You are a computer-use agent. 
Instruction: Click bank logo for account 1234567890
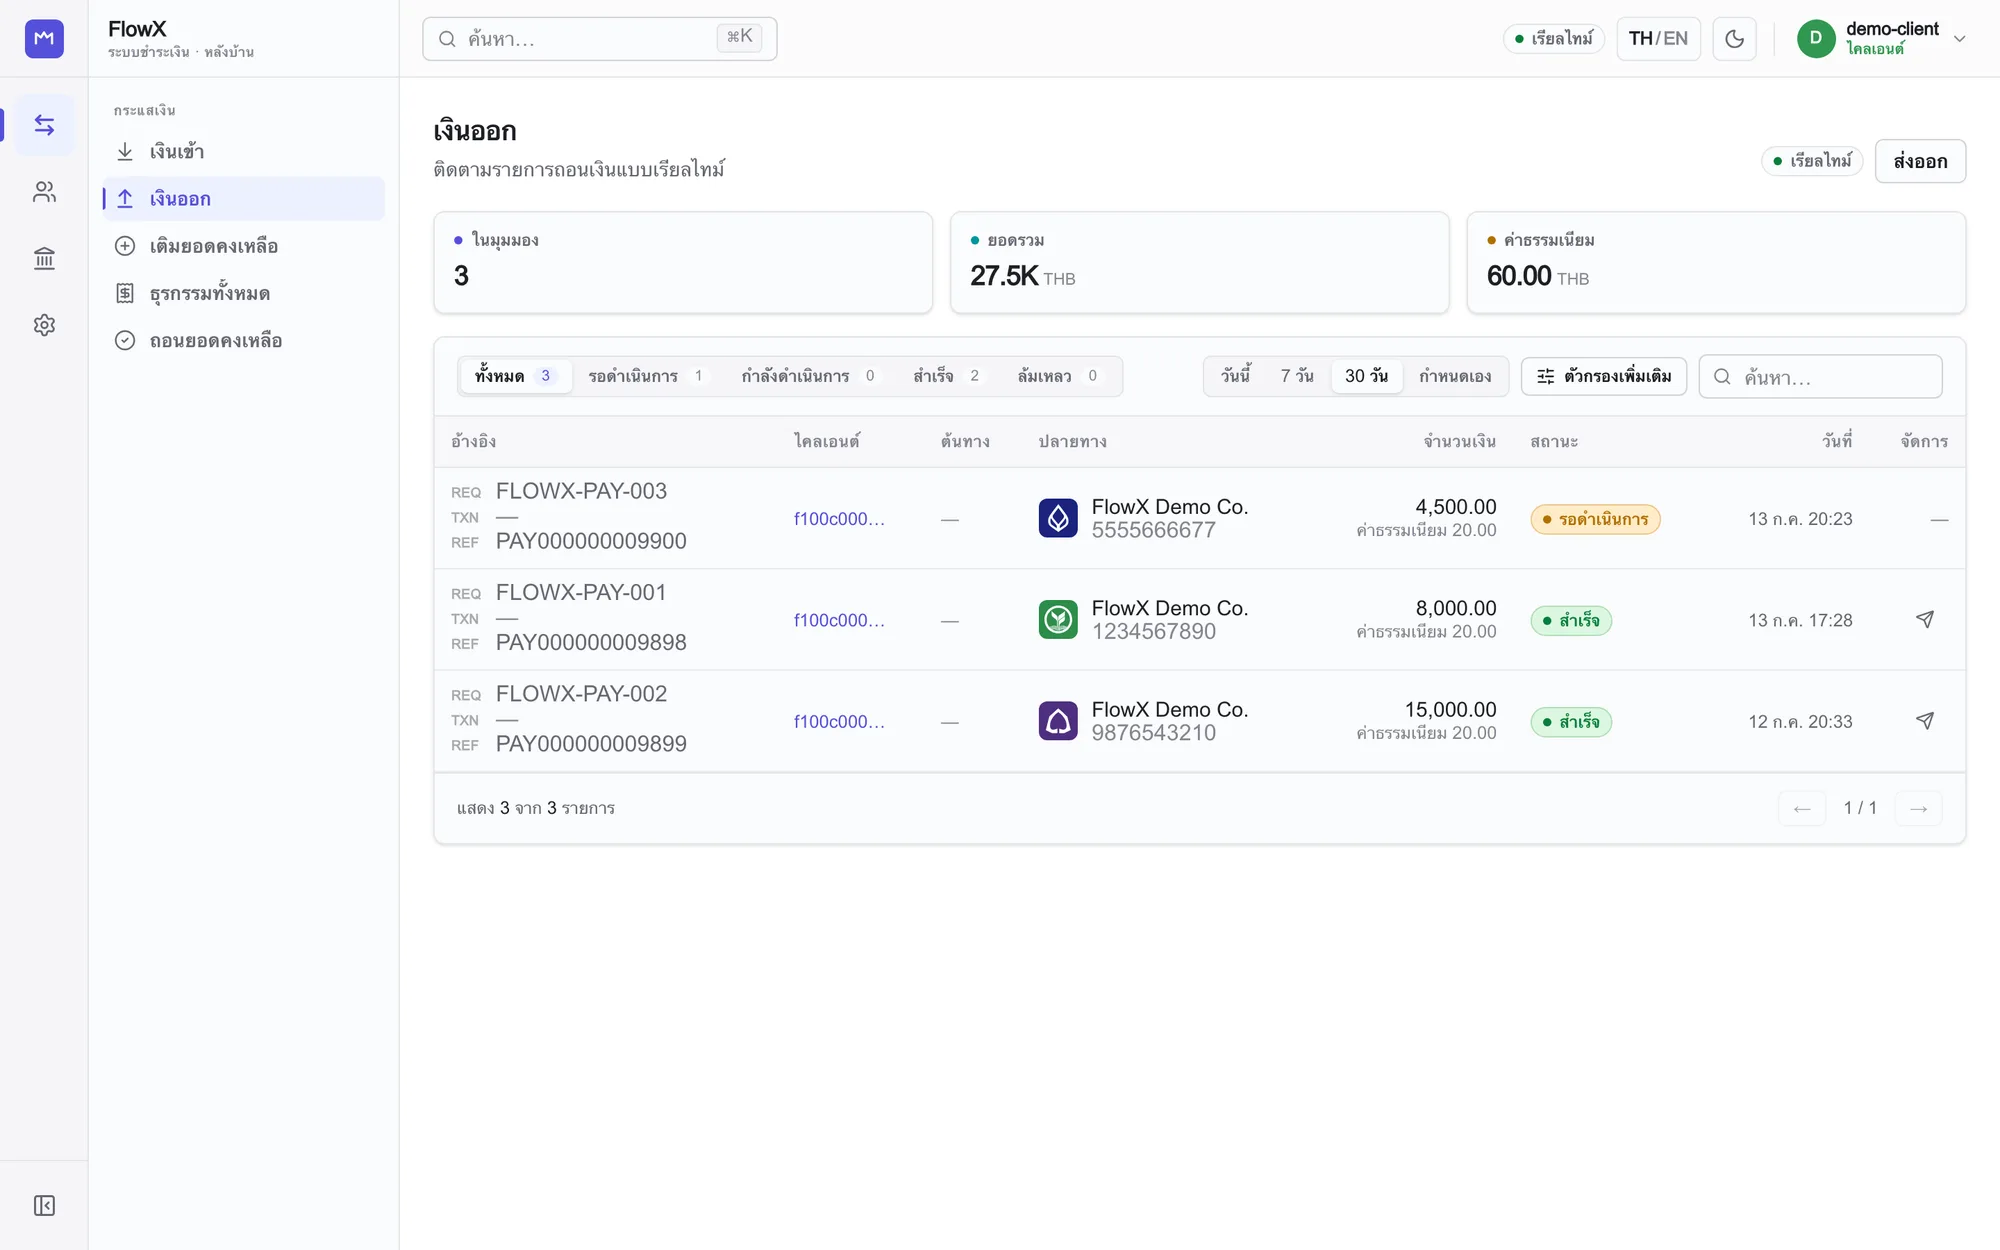tap(1058, 620)
